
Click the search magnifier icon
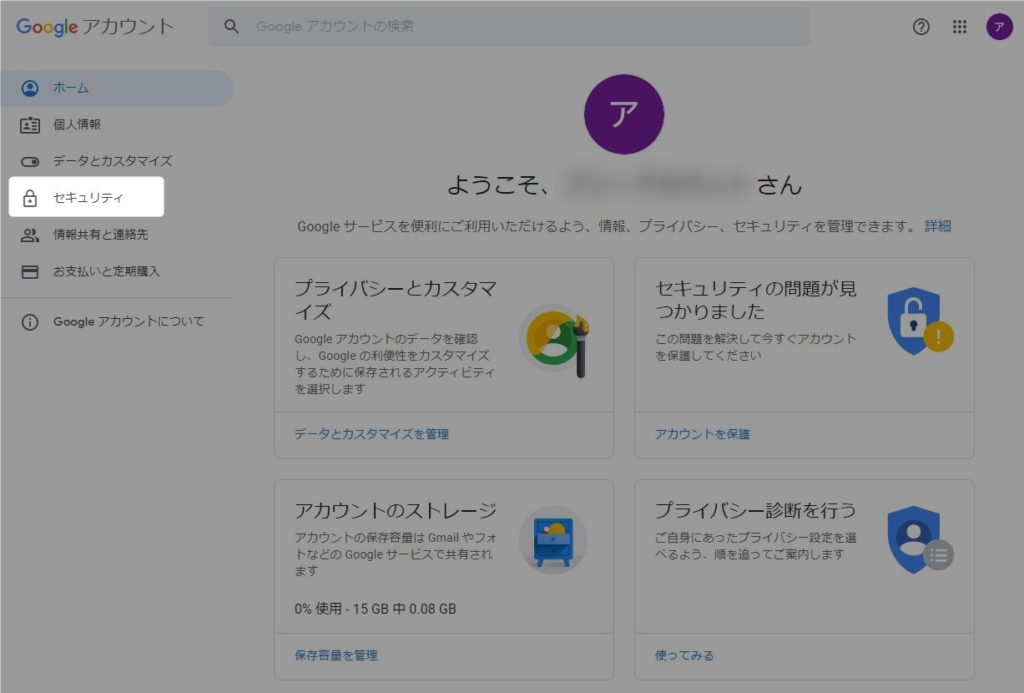pos(232,26)
